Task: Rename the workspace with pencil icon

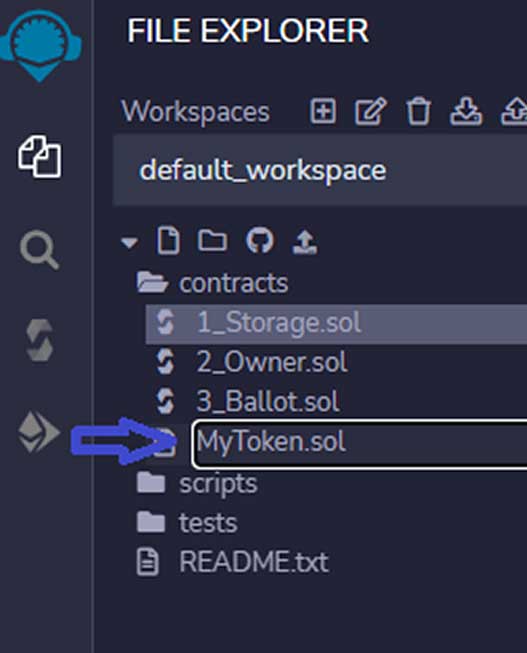Action: click(370, 111)
